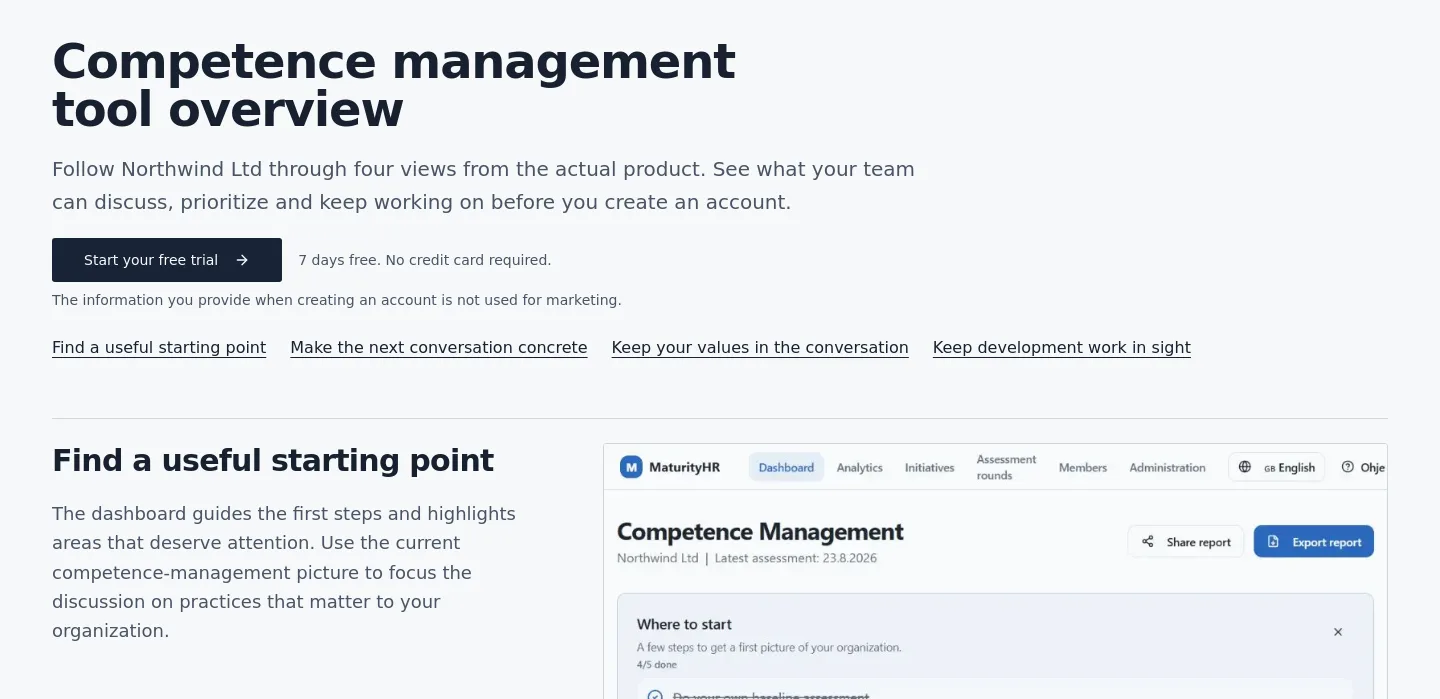Follow the Make the next conversation concrete link
1440x699 pixels.
[x=439, y=348]
